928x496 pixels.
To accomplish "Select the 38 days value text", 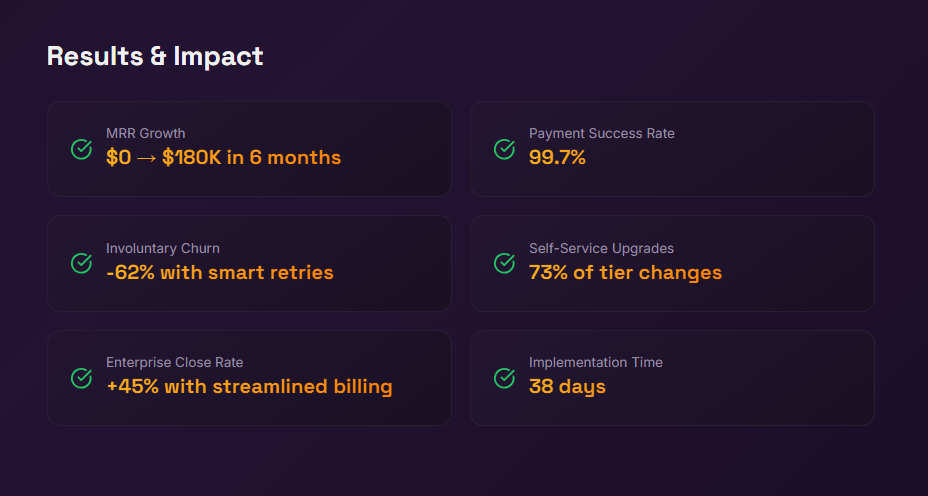I will pyautogui.click(x=567, y=386).
